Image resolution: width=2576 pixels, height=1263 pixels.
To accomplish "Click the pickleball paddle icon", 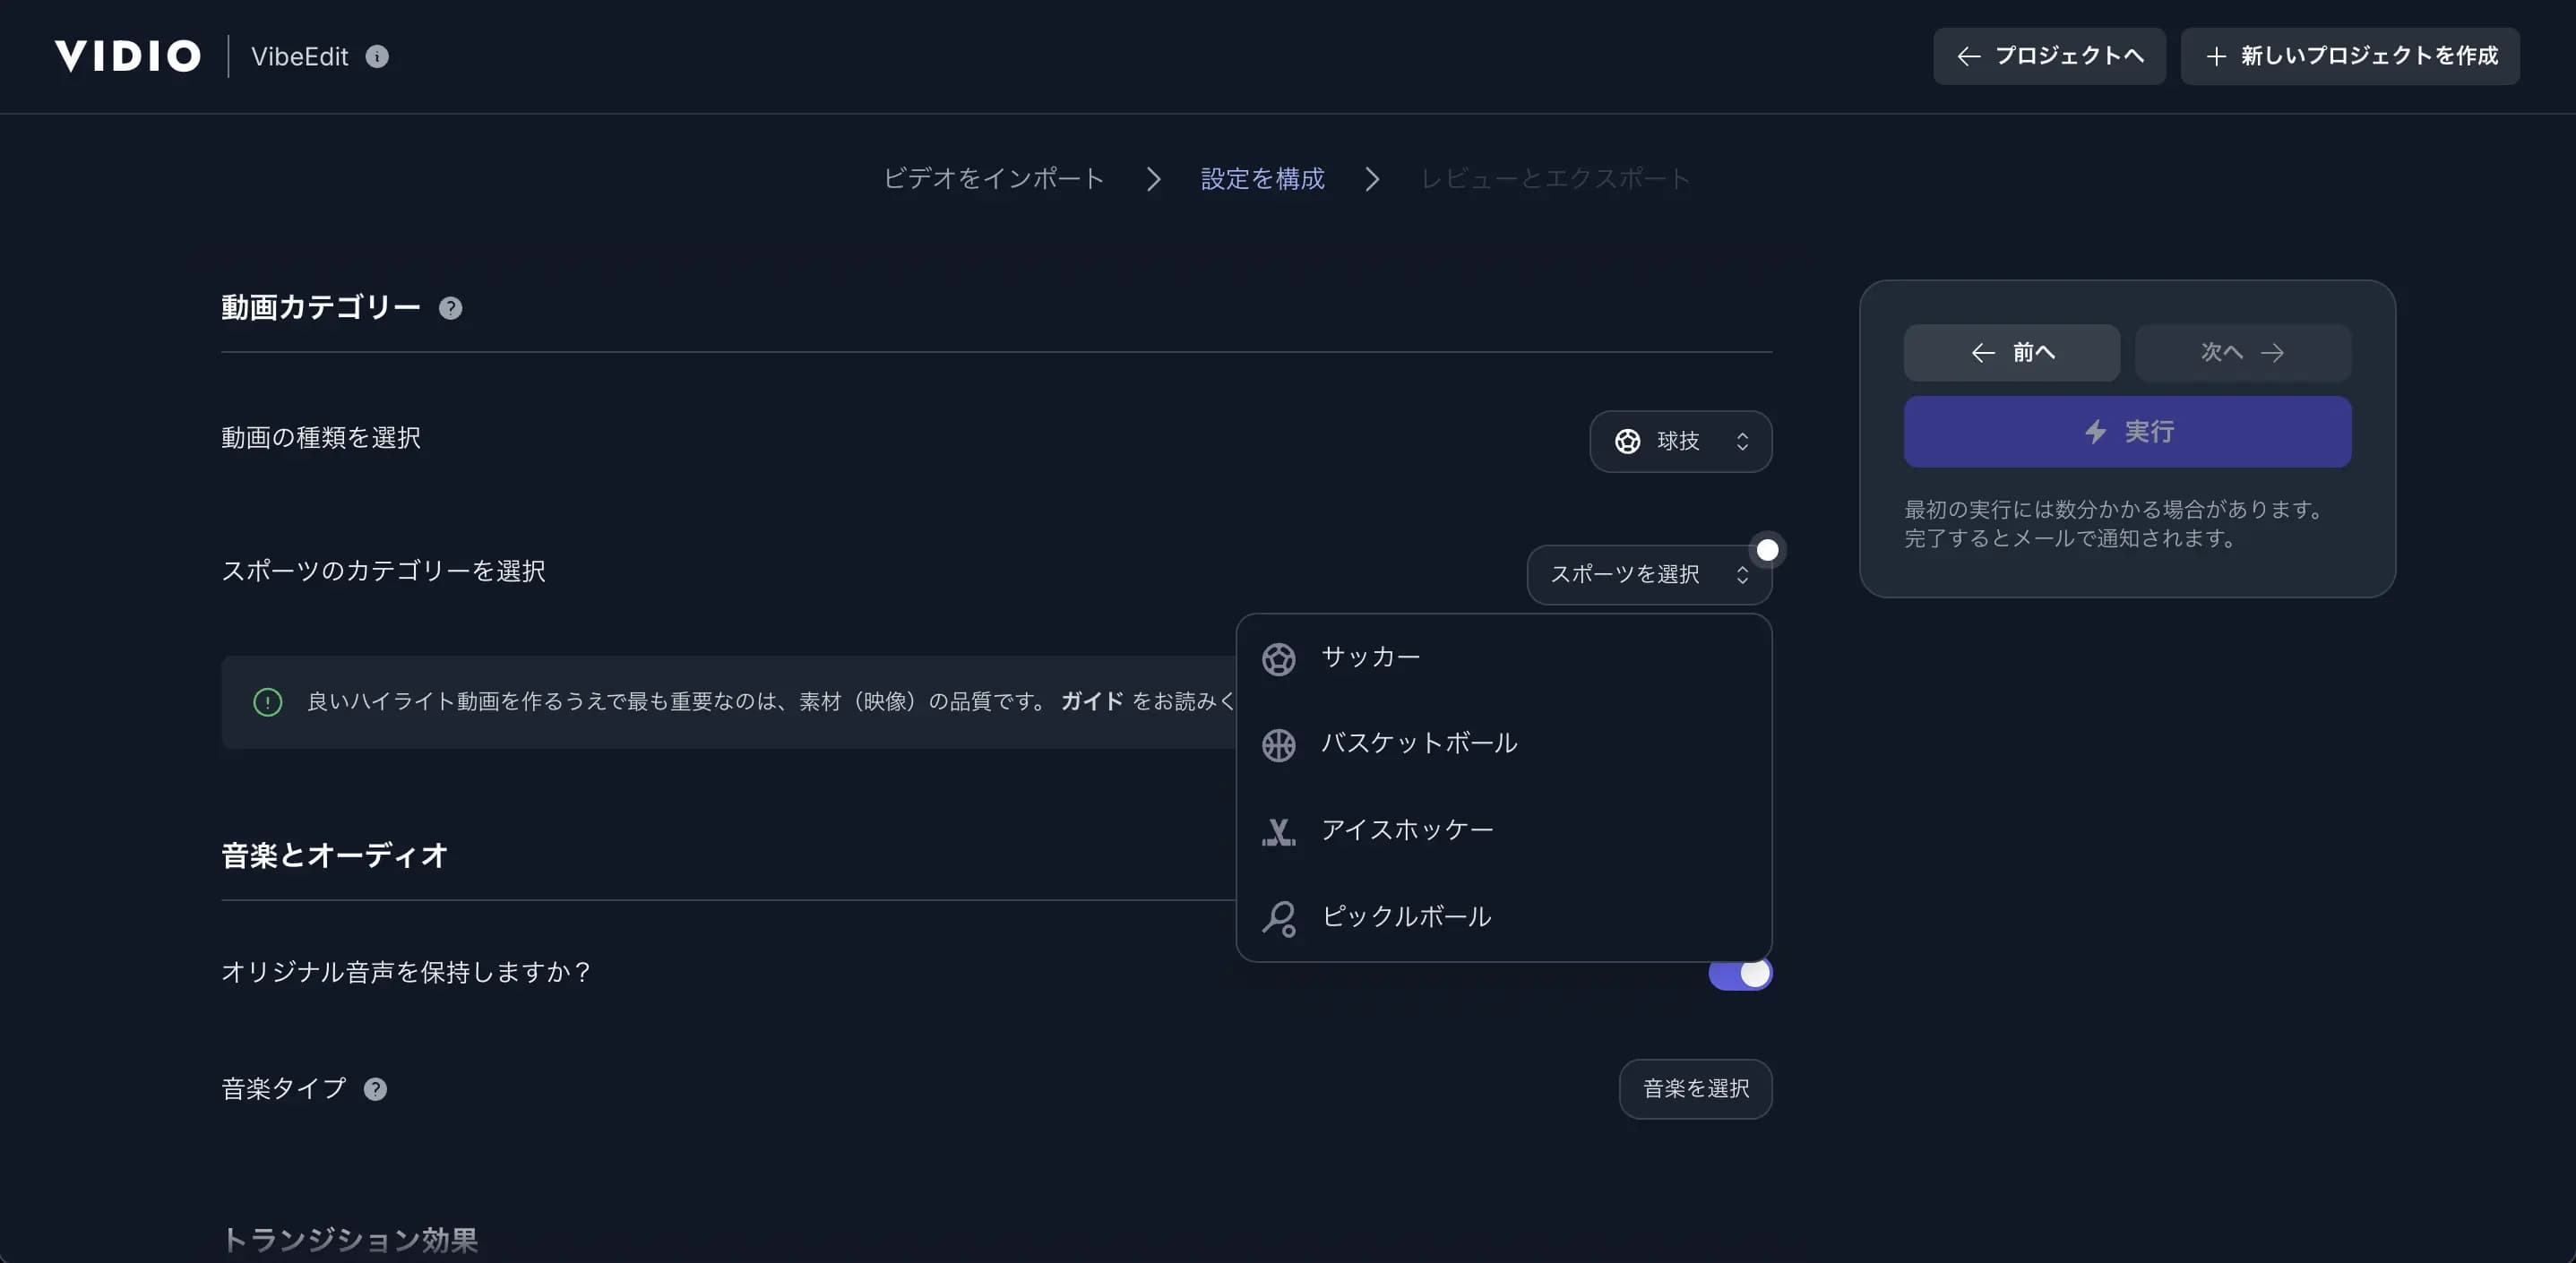I will [x=1278, y=918].
